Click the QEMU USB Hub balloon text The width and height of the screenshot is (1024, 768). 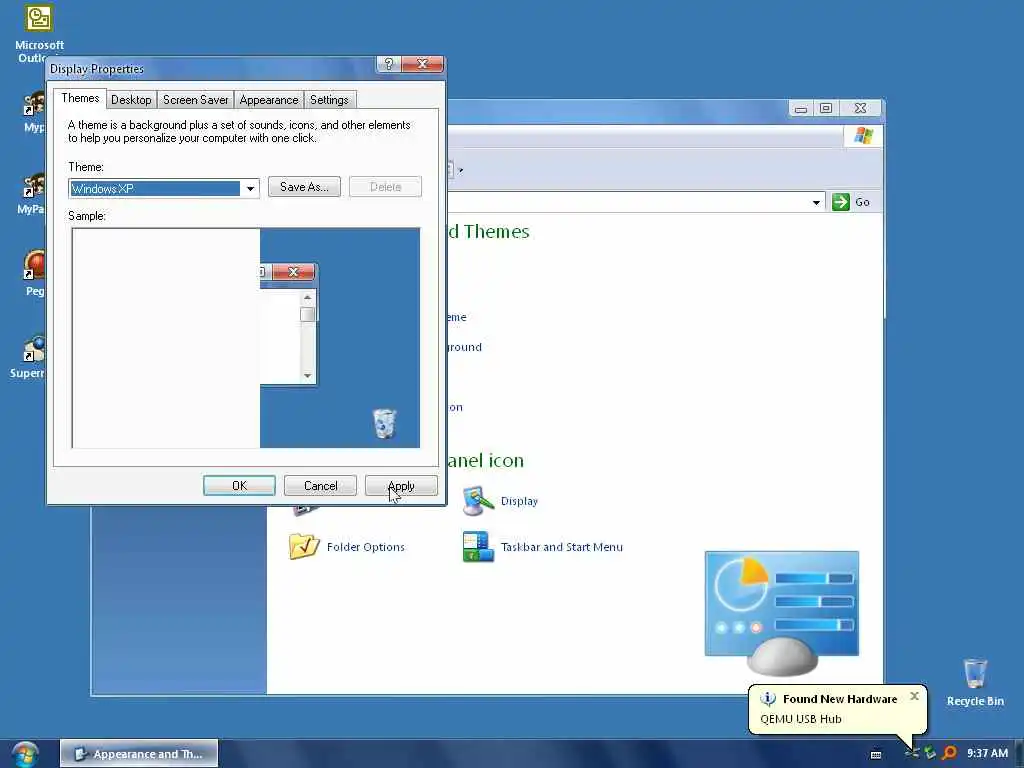click(x=801, y=719)
